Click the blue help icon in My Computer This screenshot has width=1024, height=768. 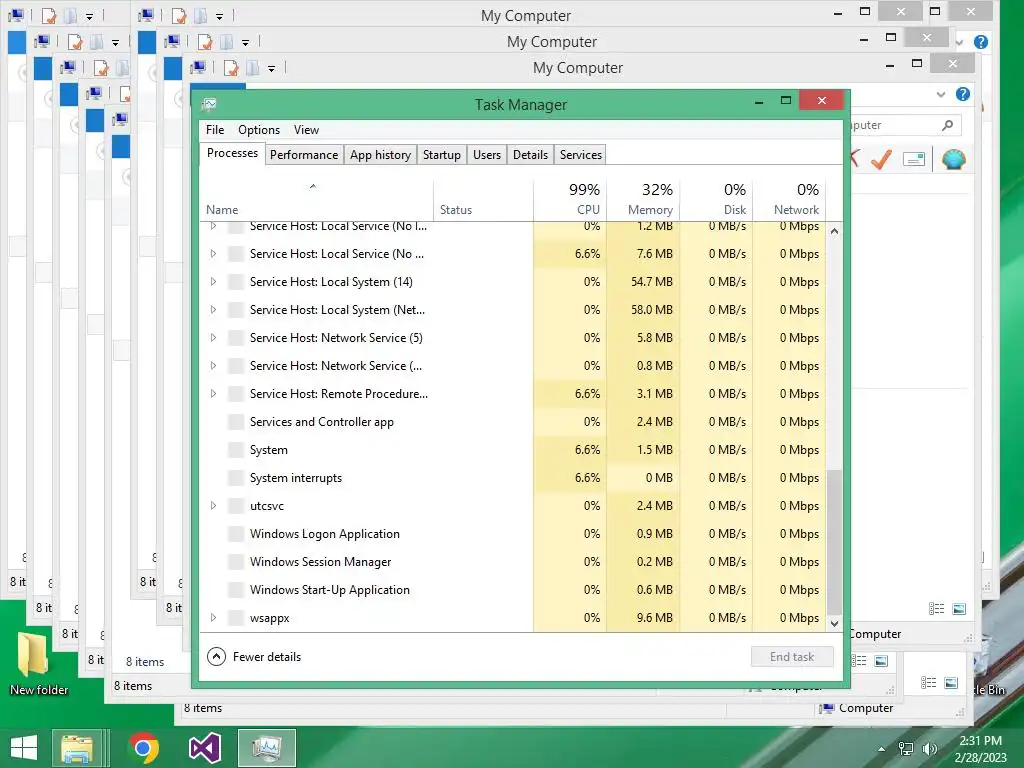pyautogui.click(x=963, y=94)
